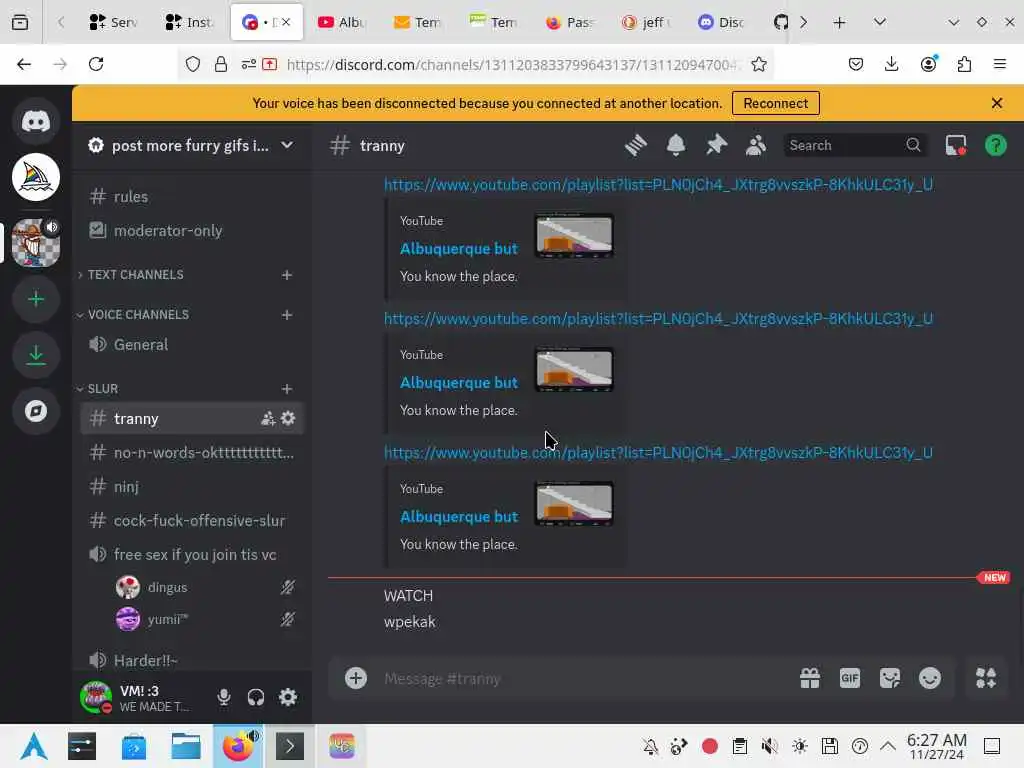Show hidden system tray icons arrow
Viewport: 1024px width, 768px height.
tap(888, 746)
